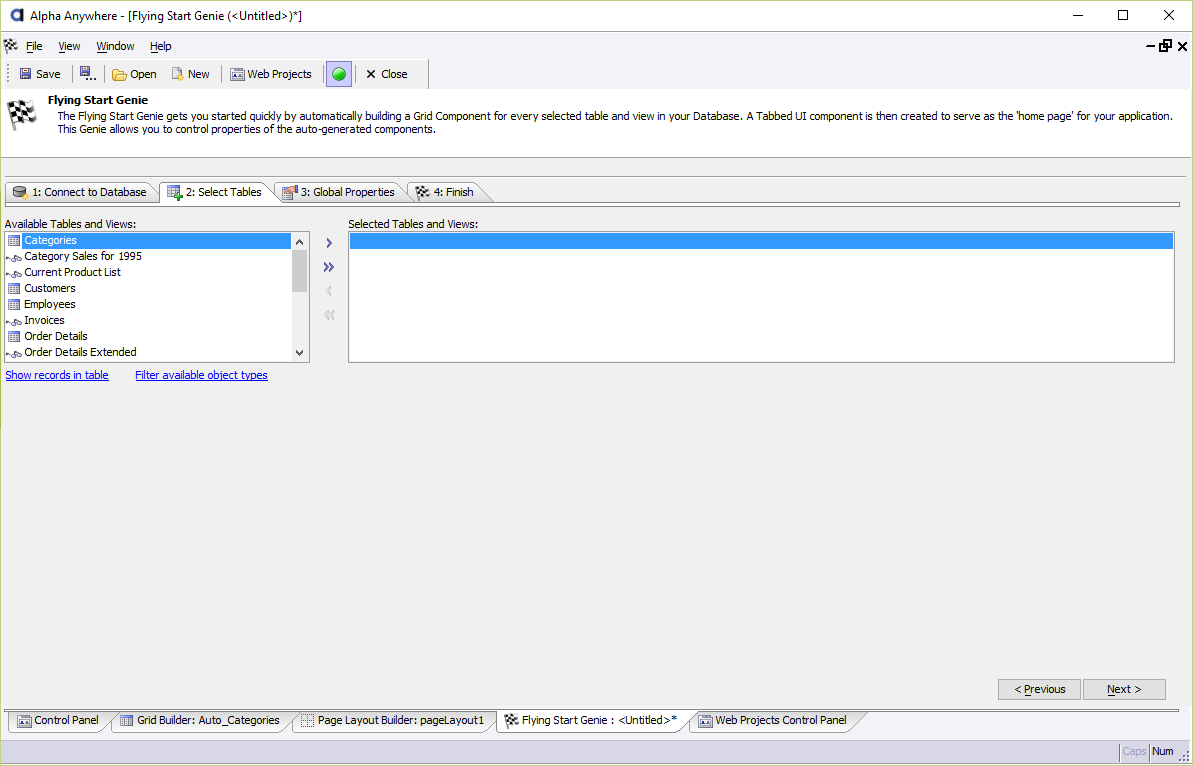Select Order Details Extended view

click(x=148, y=352)
